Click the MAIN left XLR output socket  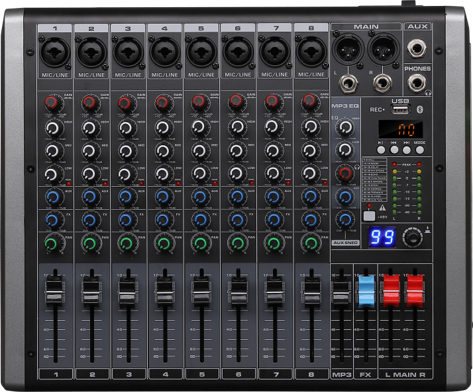coord(348,49)
